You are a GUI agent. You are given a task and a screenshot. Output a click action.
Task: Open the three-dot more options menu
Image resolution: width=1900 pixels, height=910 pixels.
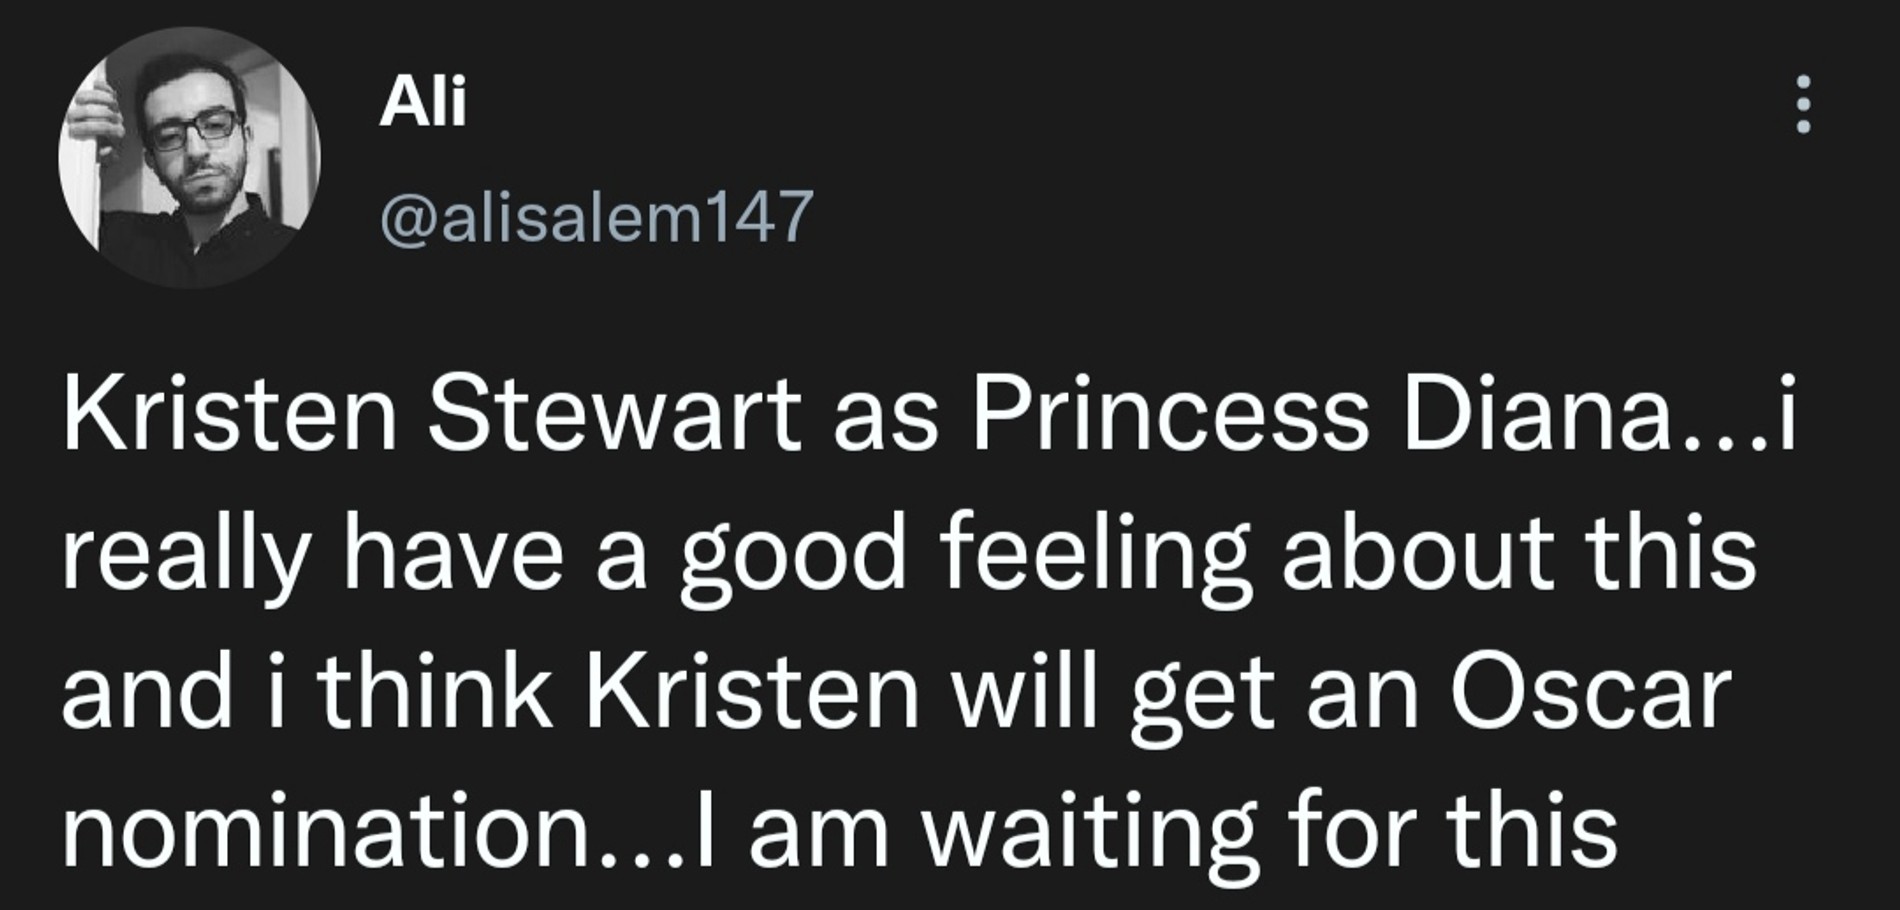pyautogui.click(x=1803, y=104)
